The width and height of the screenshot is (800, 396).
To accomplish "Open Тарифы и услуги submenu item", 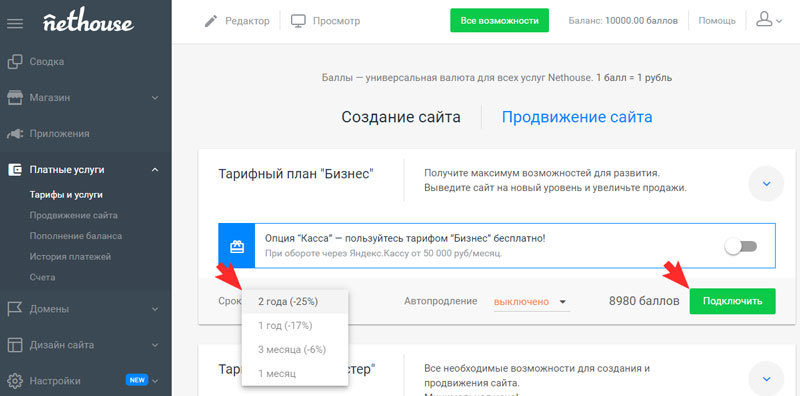I will [66, 195].
